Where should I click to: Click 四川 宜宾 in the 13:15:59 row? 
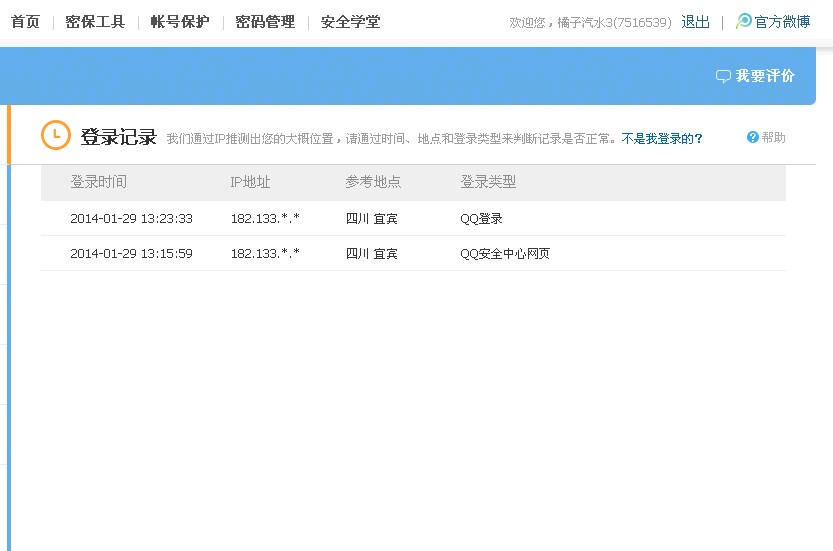[x=371, y=253]
